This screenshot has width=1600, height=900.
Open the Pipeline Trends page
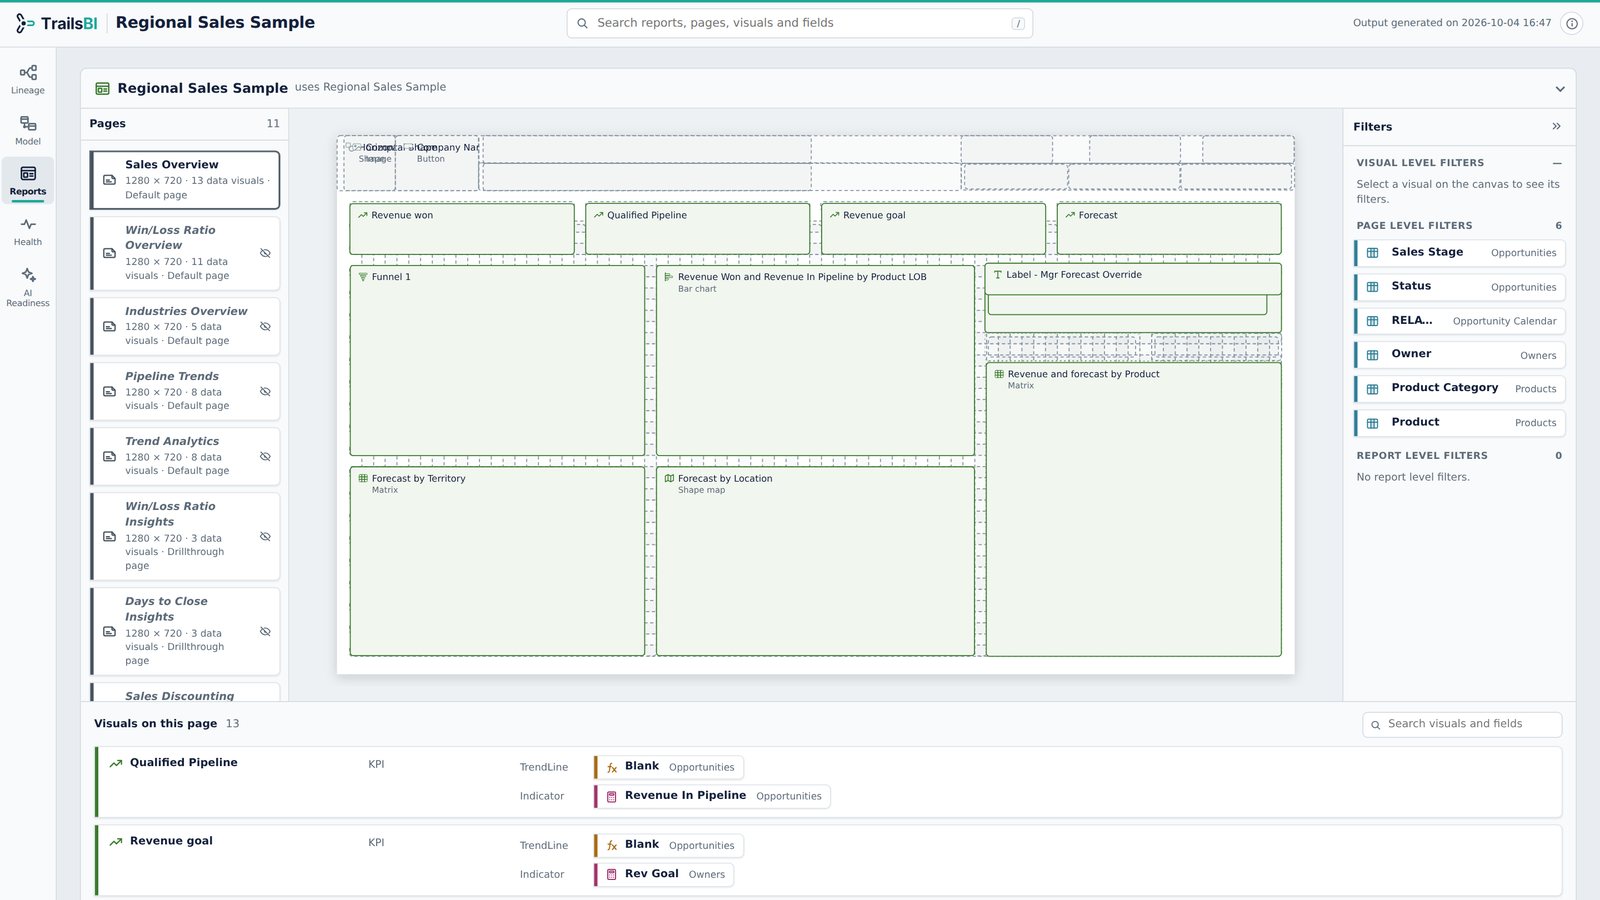pos(185,391)
